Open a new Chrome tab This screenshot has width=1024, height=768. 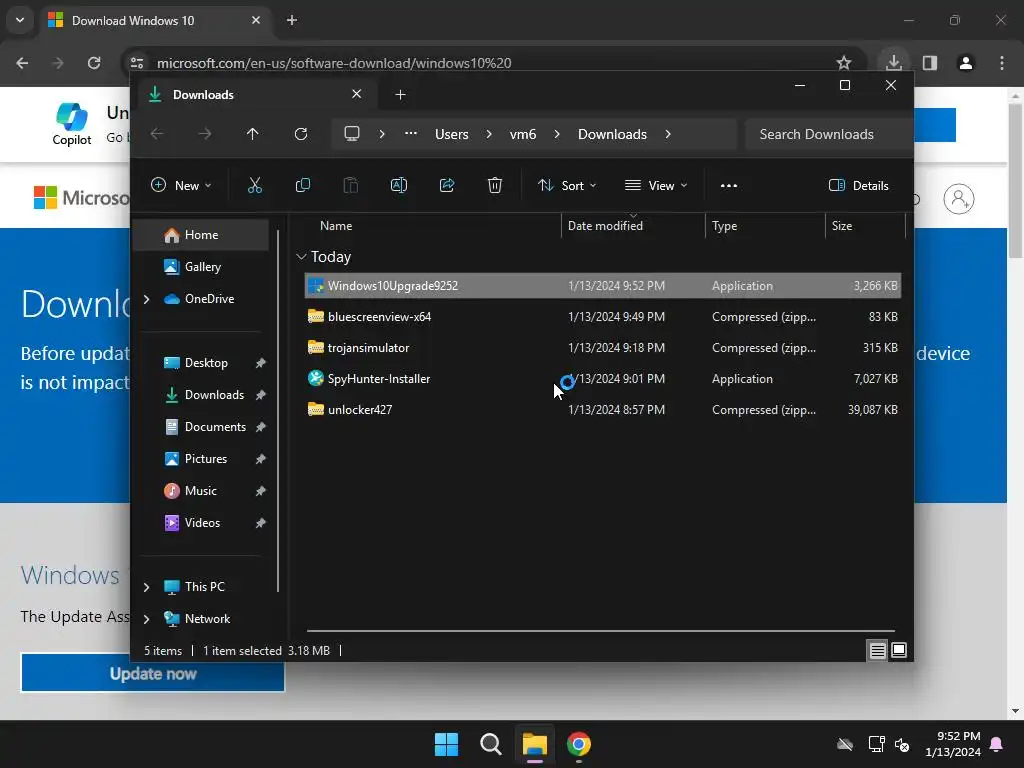pyautogui.click(x=292, y=20)
